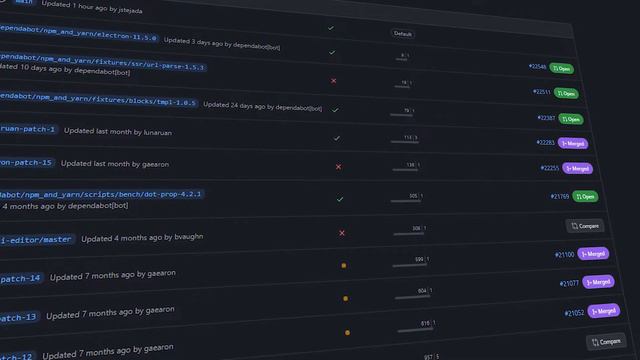Image resolution: width=640 pixels, height=360 pixels.
Task: Click purple Merged badge beside #22255
Action: point(578,168)
